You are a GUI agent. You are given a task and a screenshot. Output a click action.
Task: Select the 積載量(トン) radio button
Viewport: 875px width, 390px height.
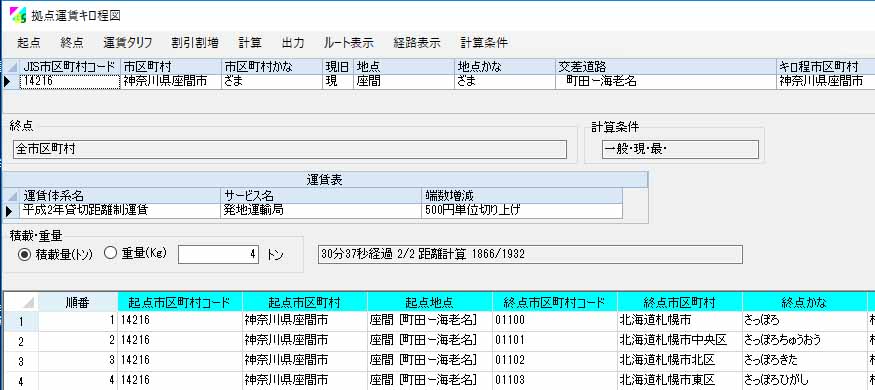(56, 254)
